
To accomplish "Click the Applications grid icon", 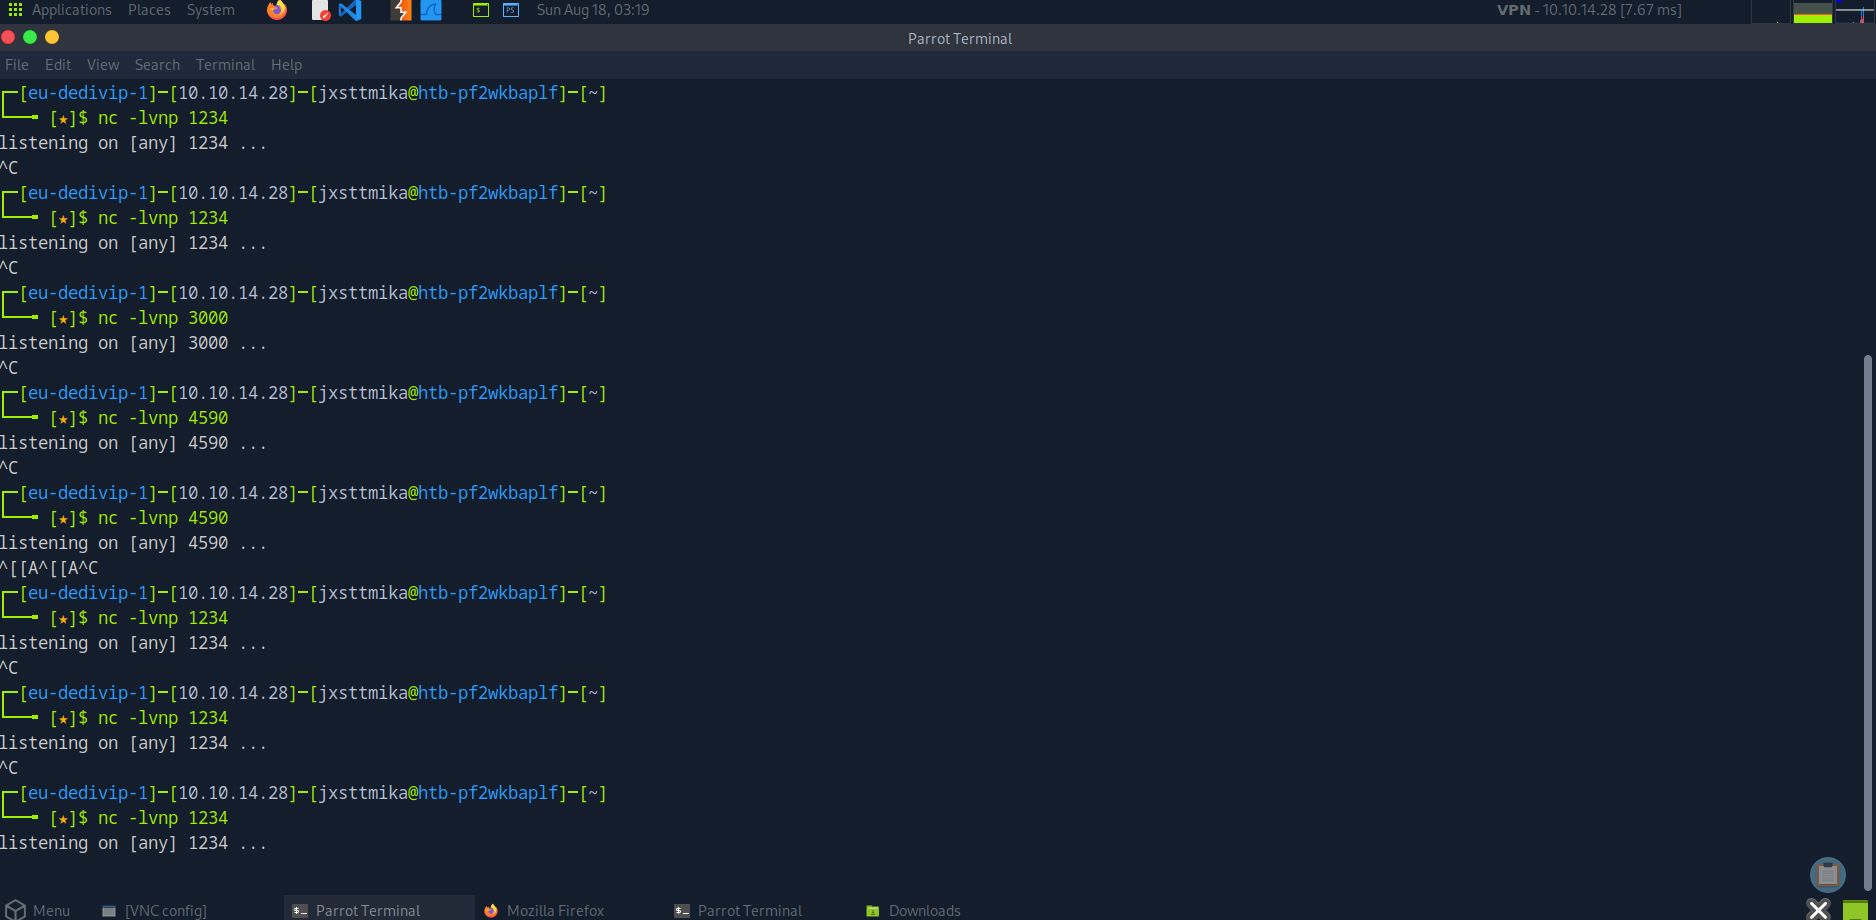I will point(15,10).
